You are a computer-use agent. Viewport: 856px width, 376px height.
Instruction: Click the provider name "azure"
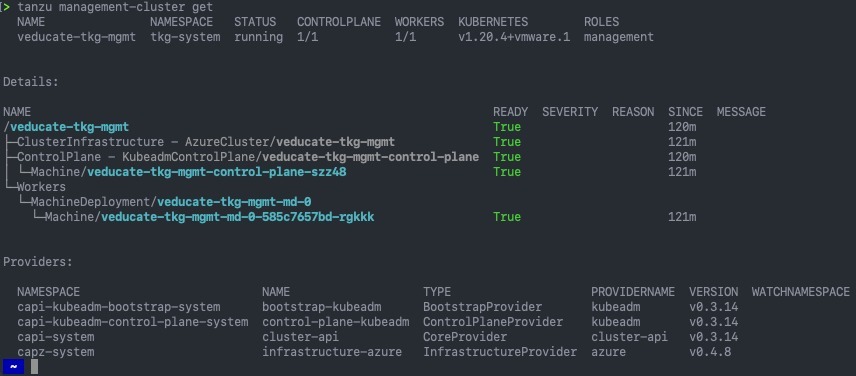click(x=609, y=352)
